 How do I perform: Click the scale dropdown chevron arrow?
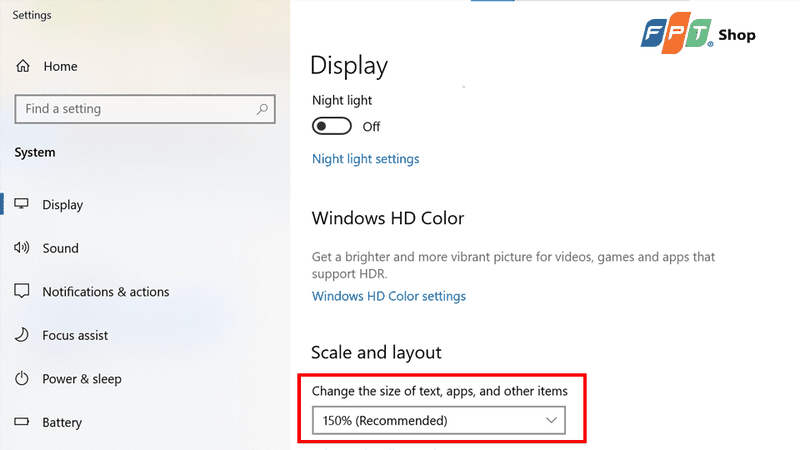551,420
